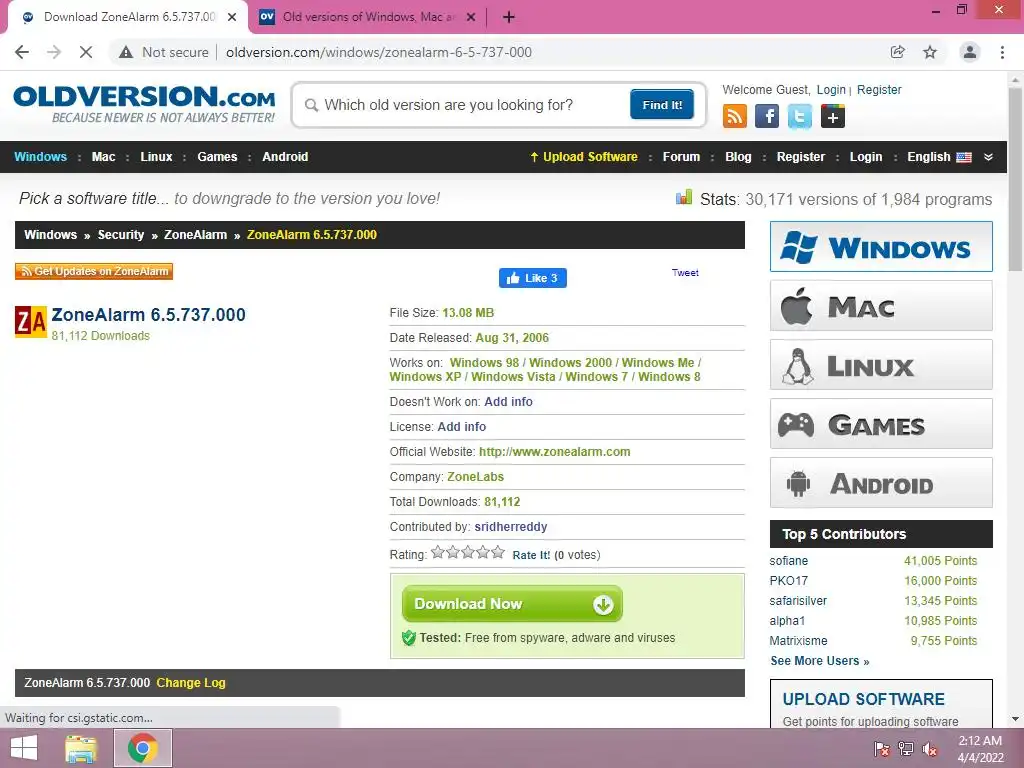Stop page loading with X button

tap(86, 52)
